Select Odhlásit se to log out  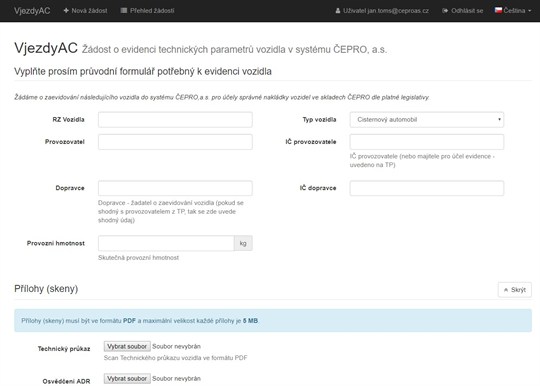click(x=463, y=11)
